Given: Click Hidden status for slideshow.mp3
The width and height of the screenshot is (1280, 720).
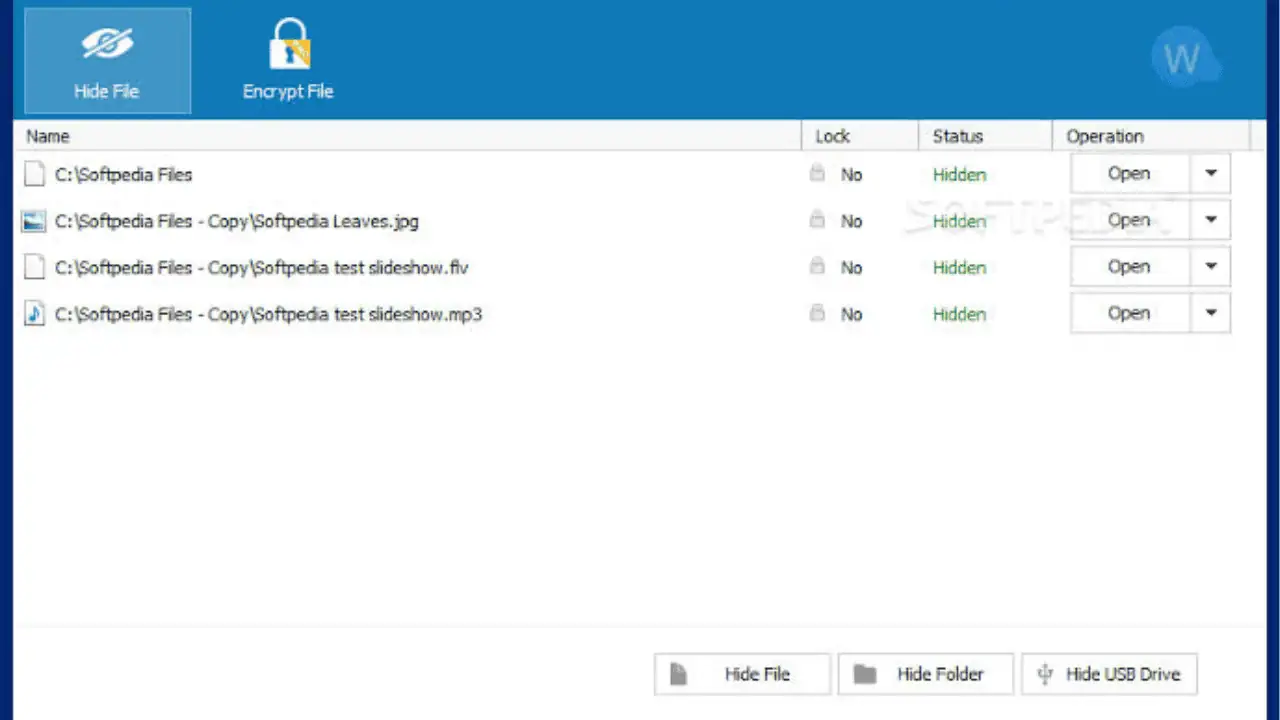Looking at the screenshot, I should point(960,314).
